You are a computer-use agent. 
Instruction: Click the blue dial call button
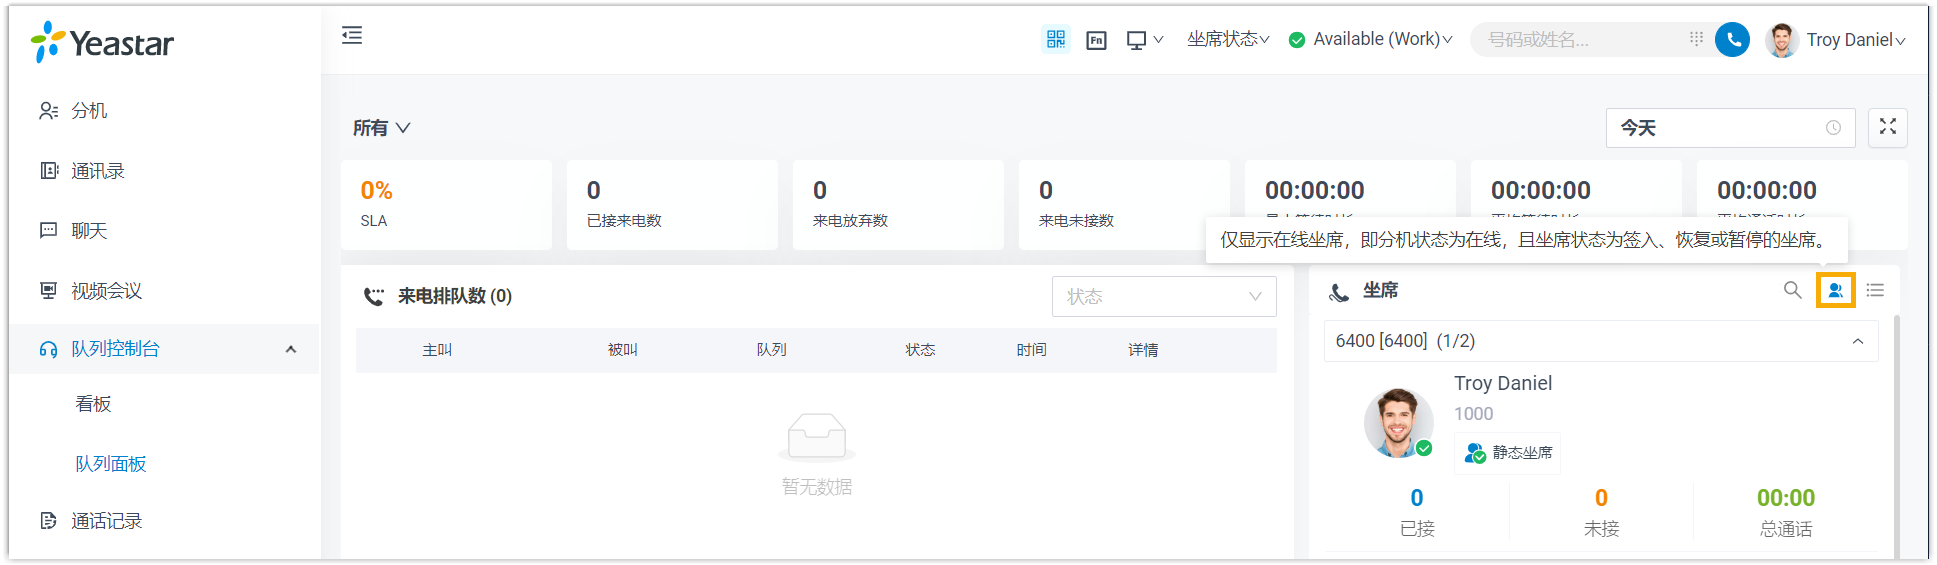point(1732,40)
